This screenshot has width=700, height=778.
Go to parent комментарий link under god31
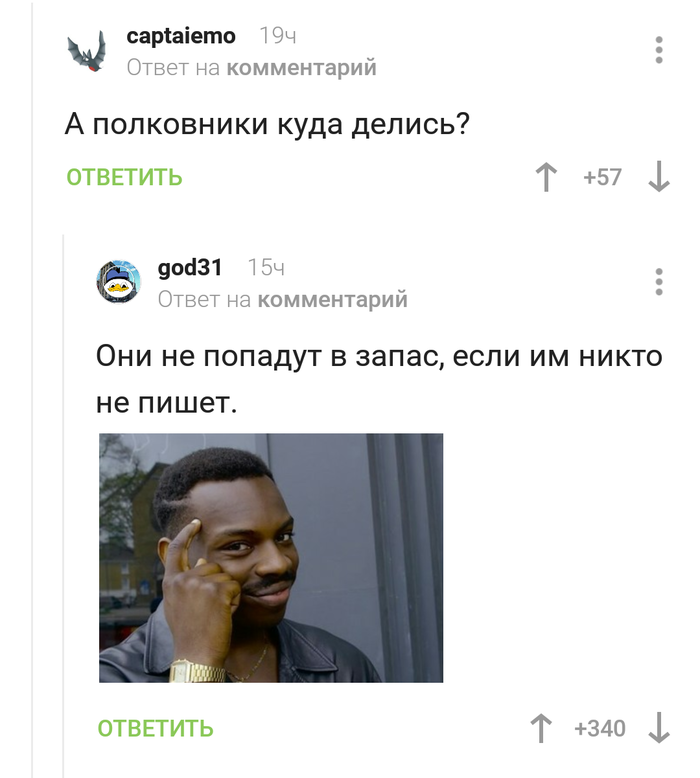(333, 300)
